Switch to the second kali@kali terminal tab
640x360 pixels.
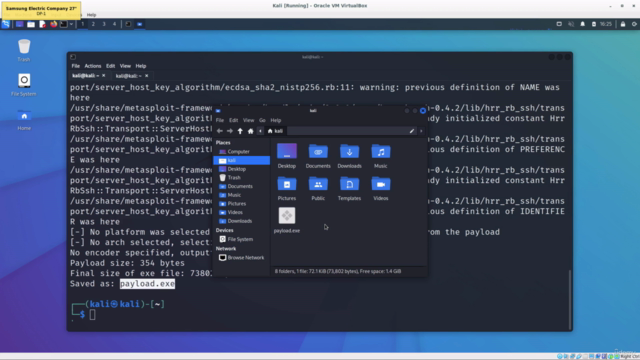tap(128, 76)
